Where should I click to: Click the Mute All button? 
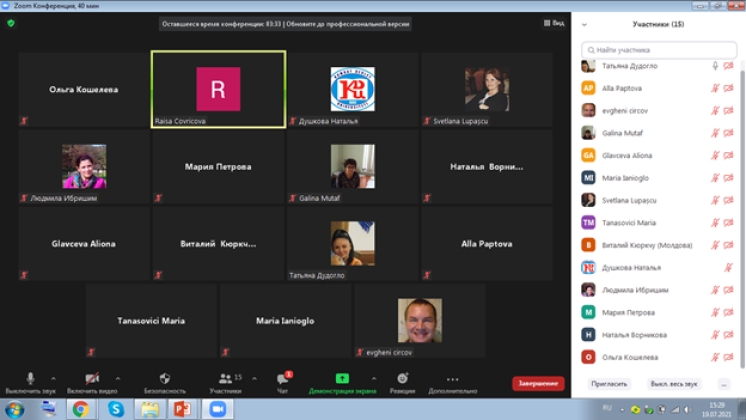[x=674, y=384]
